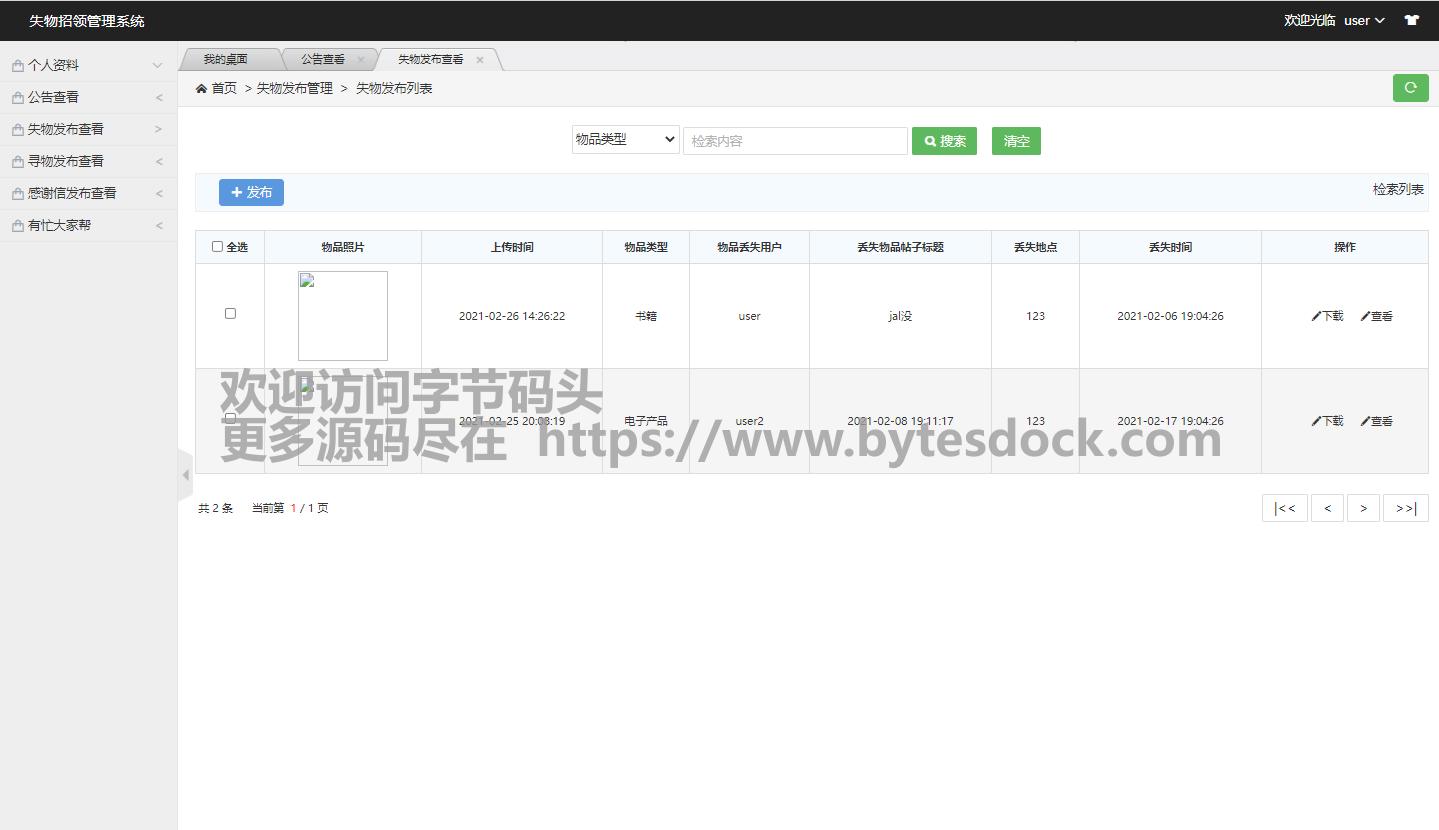
Task: Check the box for the user2 row
Action: (x=230, y=419)
